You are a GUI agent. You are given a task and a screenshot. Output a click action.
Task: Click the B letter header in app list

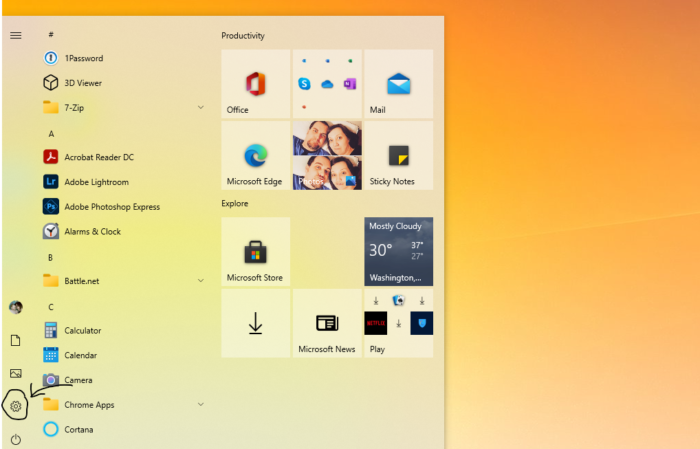coord(50,258)
